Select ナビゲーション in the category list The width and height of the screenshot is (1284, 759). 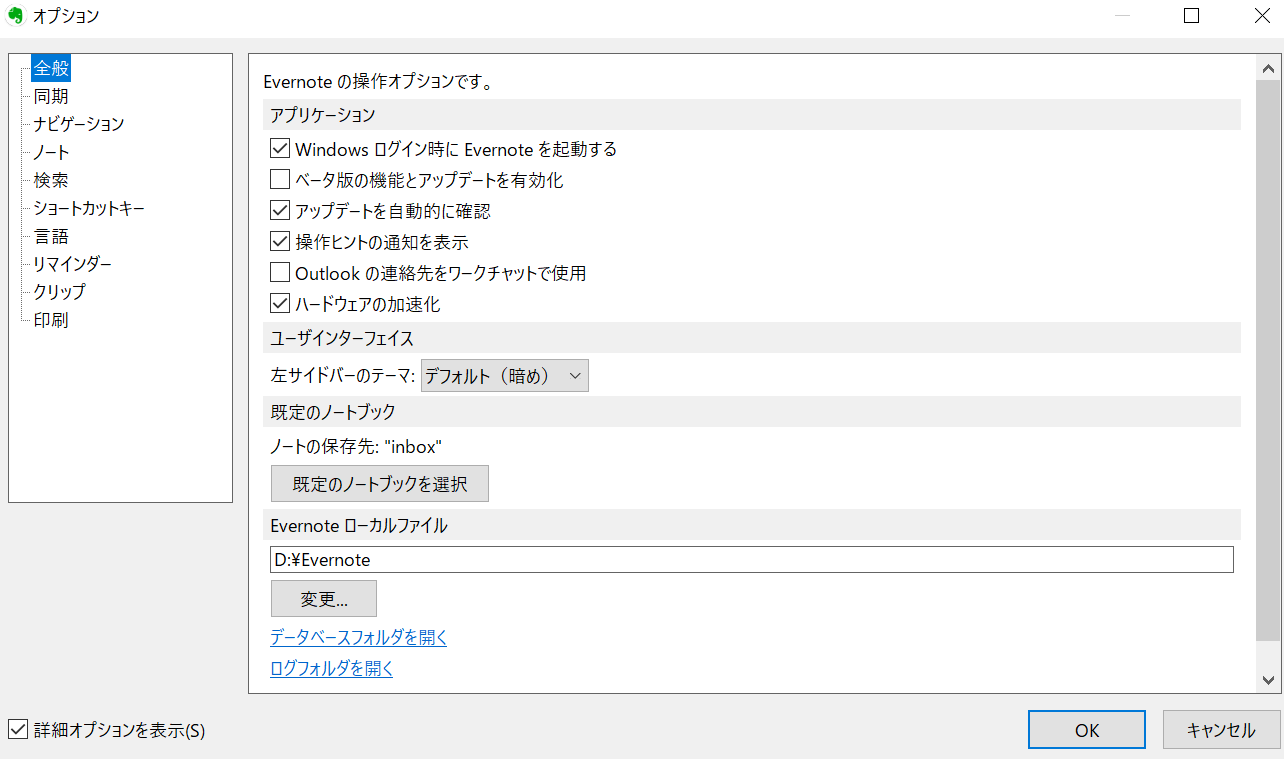pyautogui.click(x=79, y=125)
